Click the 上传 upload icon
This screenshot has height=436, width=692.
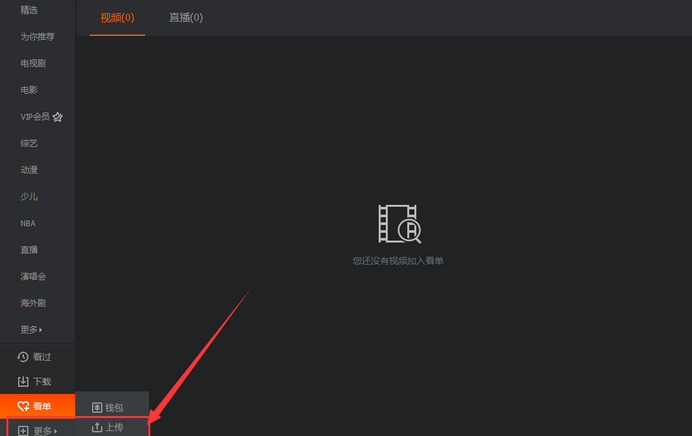pyautogui.click(x=97, y=427)
